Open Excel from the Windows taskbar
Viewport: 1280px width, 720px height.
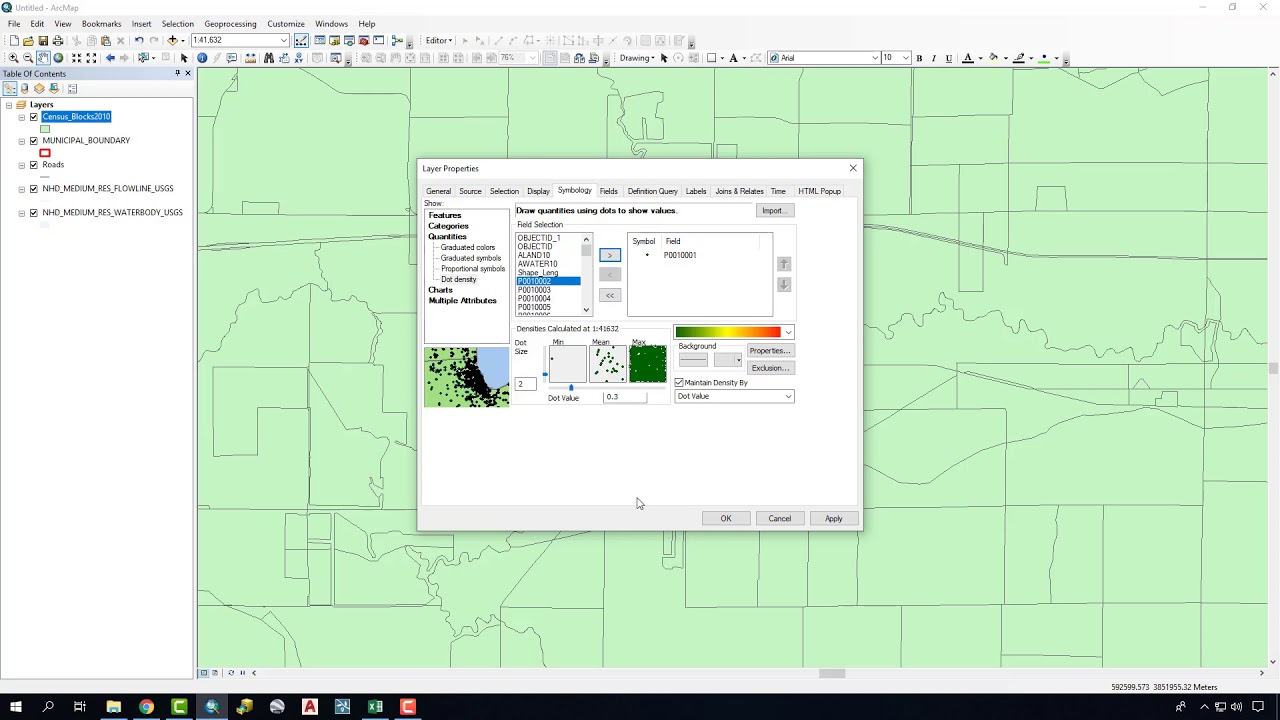coord(375,707)
